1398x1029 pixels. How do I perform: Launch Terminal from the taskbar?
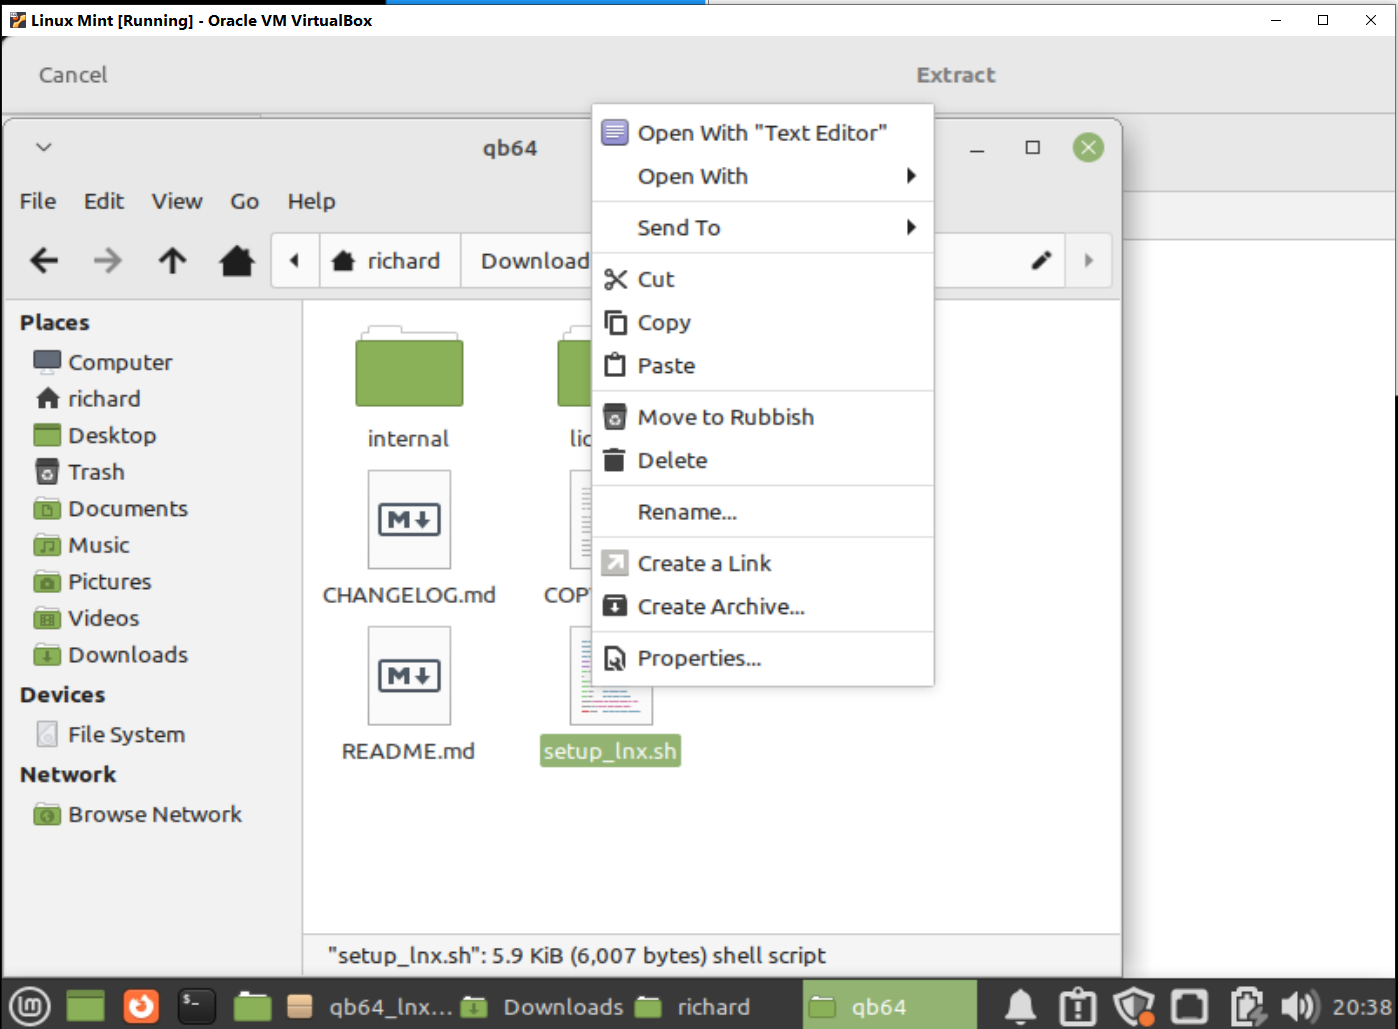196,1006
